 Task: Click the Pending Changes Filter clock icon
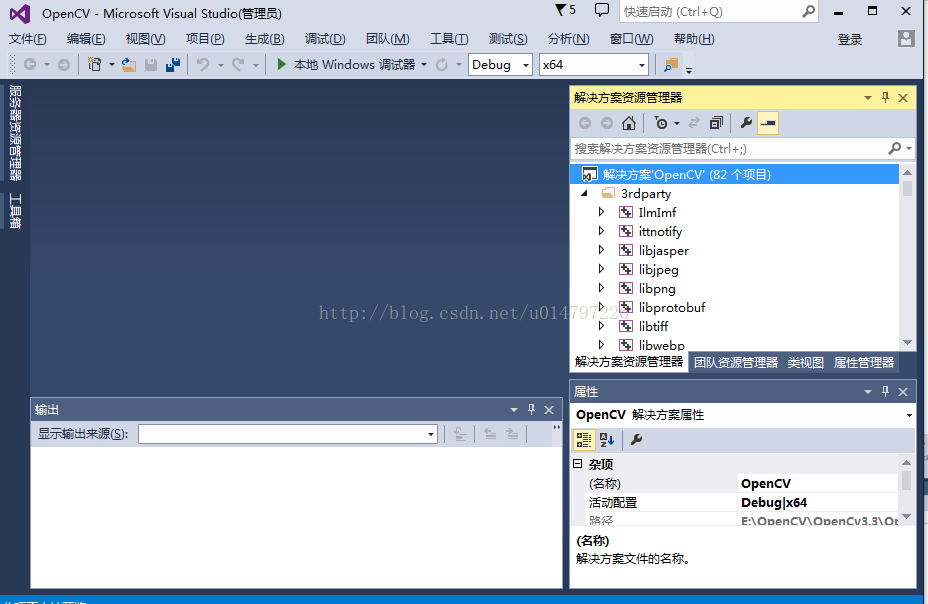point(661,123)
